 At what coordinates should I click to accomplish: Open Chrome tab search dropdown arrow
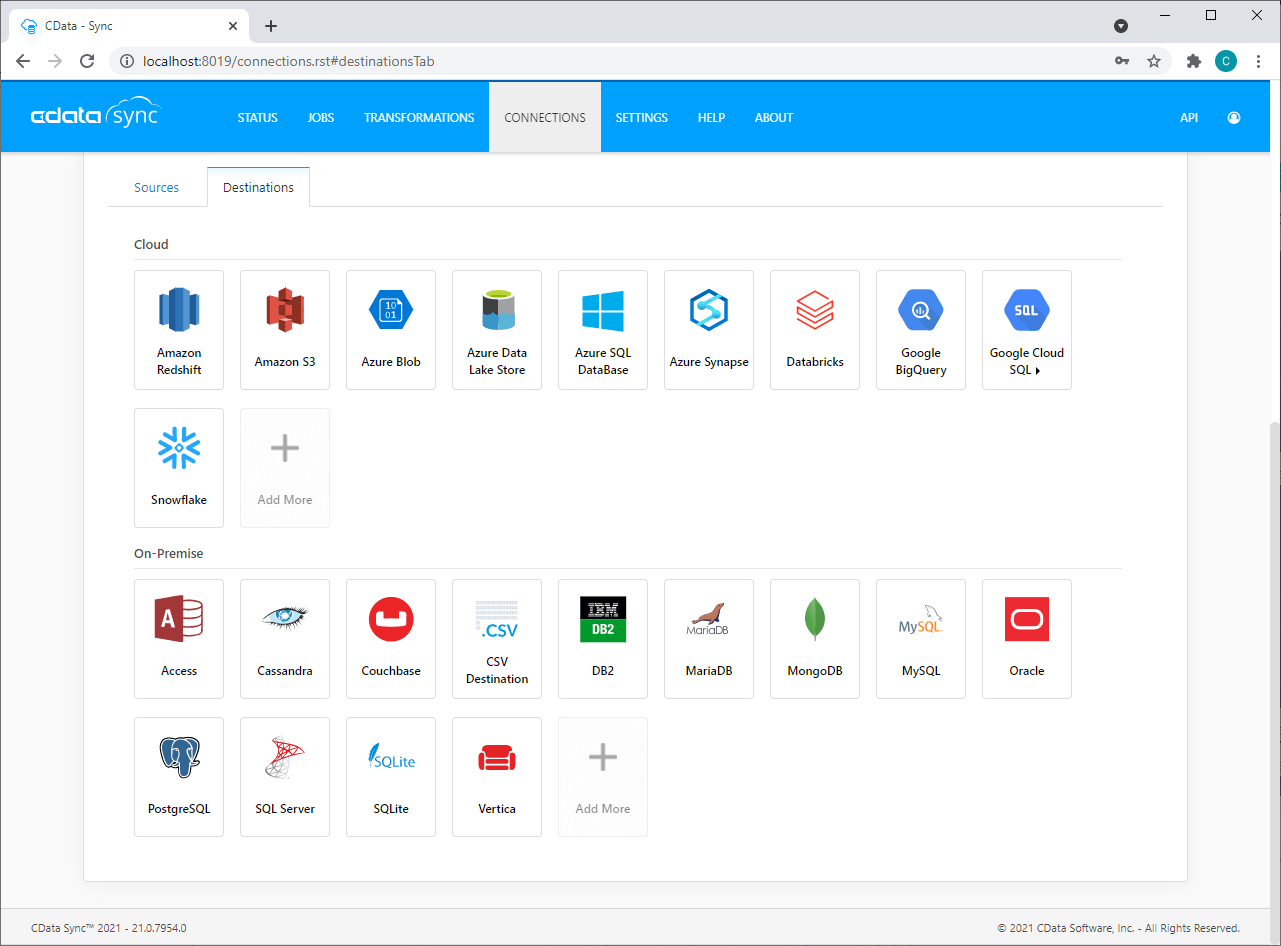pyautogui.click(x=1121, y=26)
